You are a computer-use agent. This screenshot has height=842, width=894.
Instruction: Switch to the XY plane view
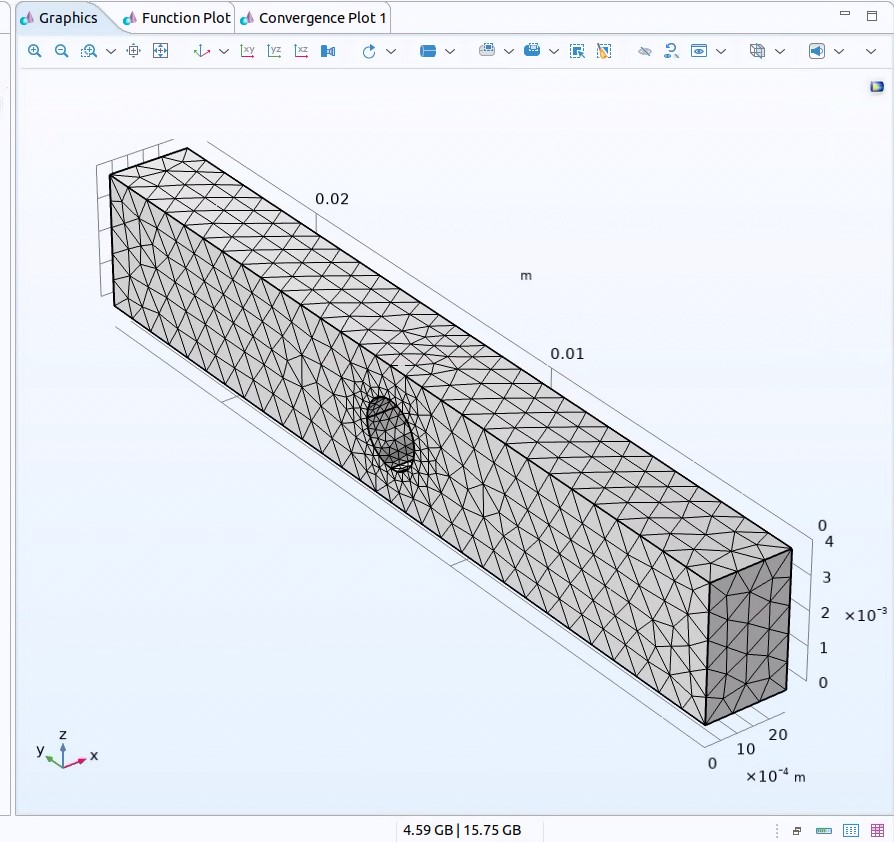[248, 51]
